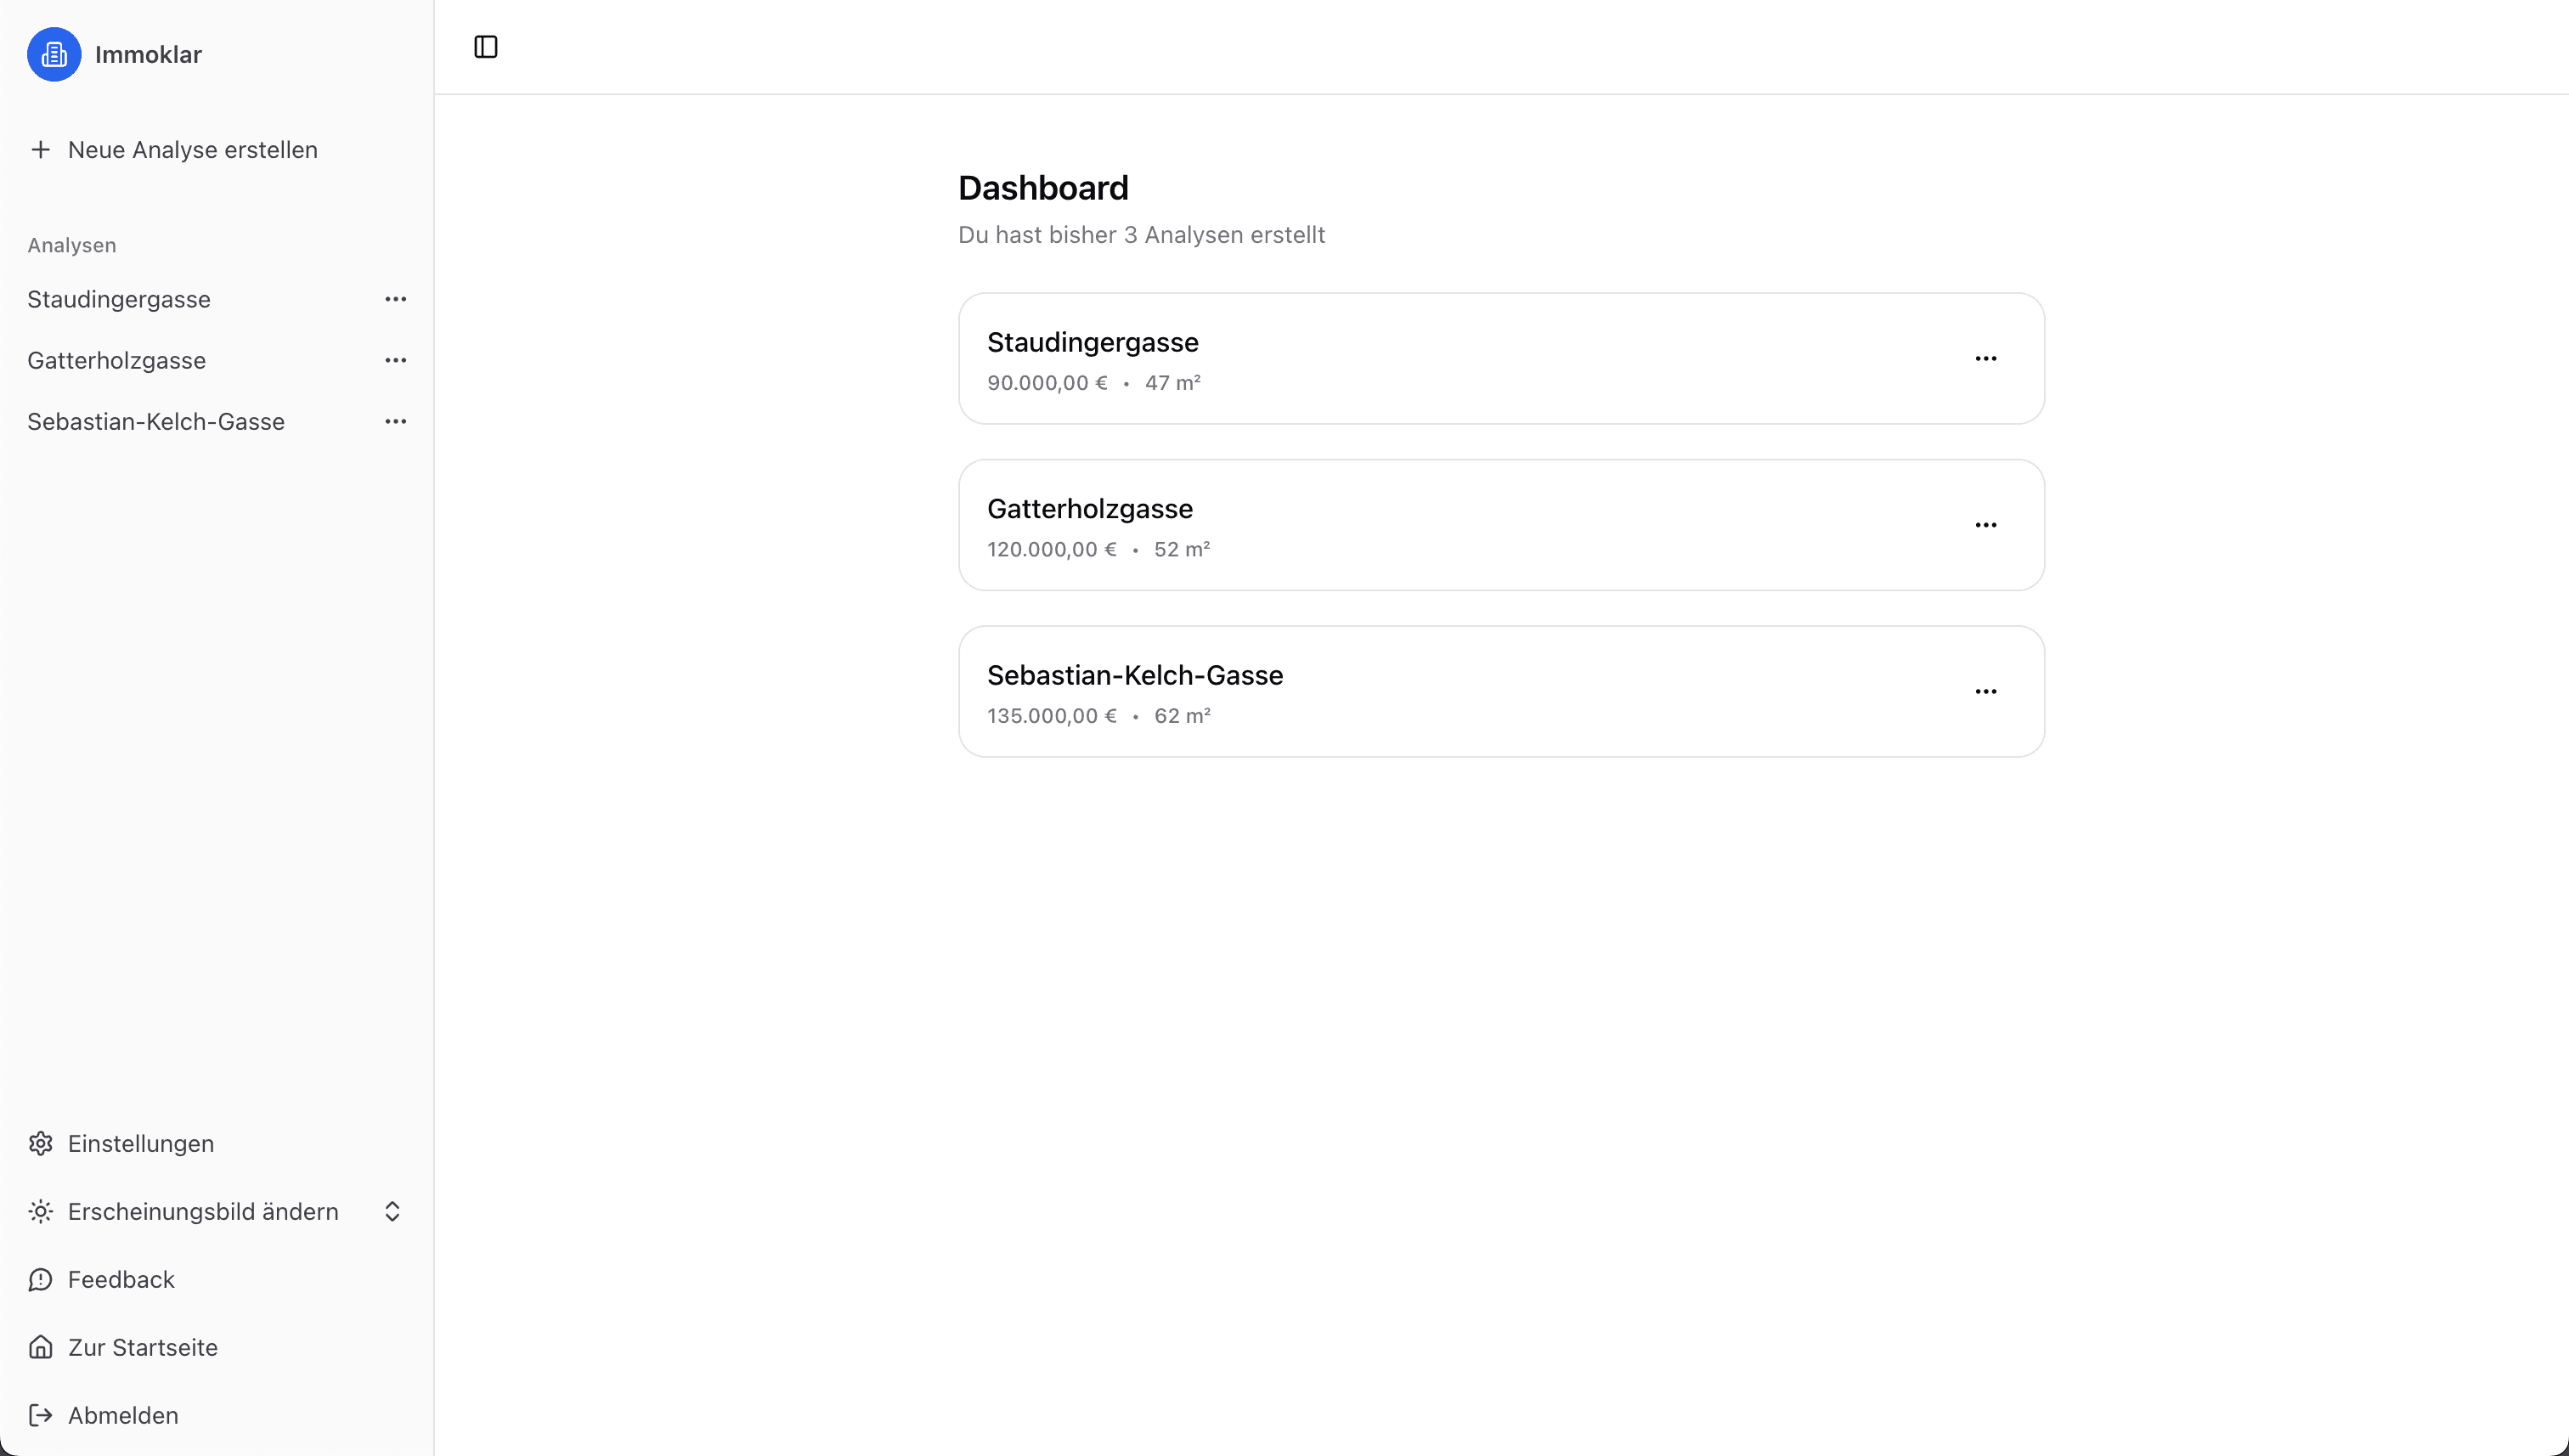This screenshot has height=1456, width=2569.
Task: Open the options menu for Staudingergasse sidebar entry
Action: click(396, 298)
